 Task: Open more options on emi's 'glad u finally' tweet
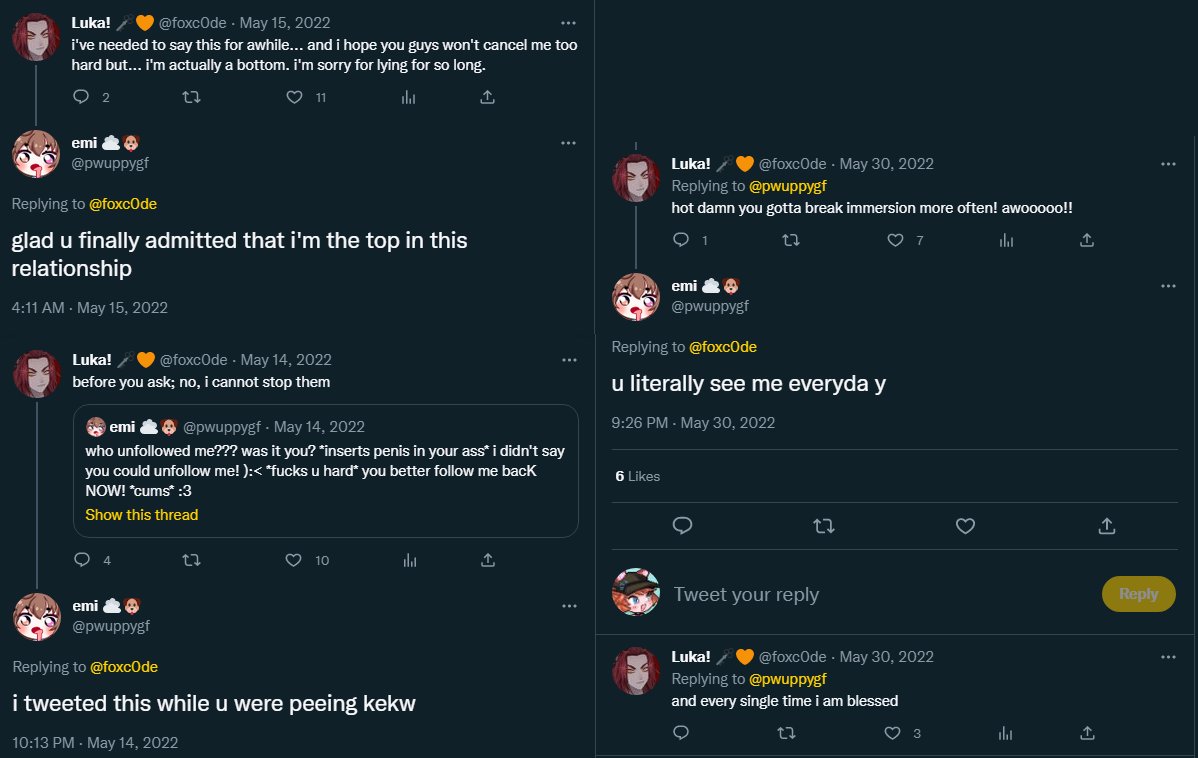tap(568, 143)
